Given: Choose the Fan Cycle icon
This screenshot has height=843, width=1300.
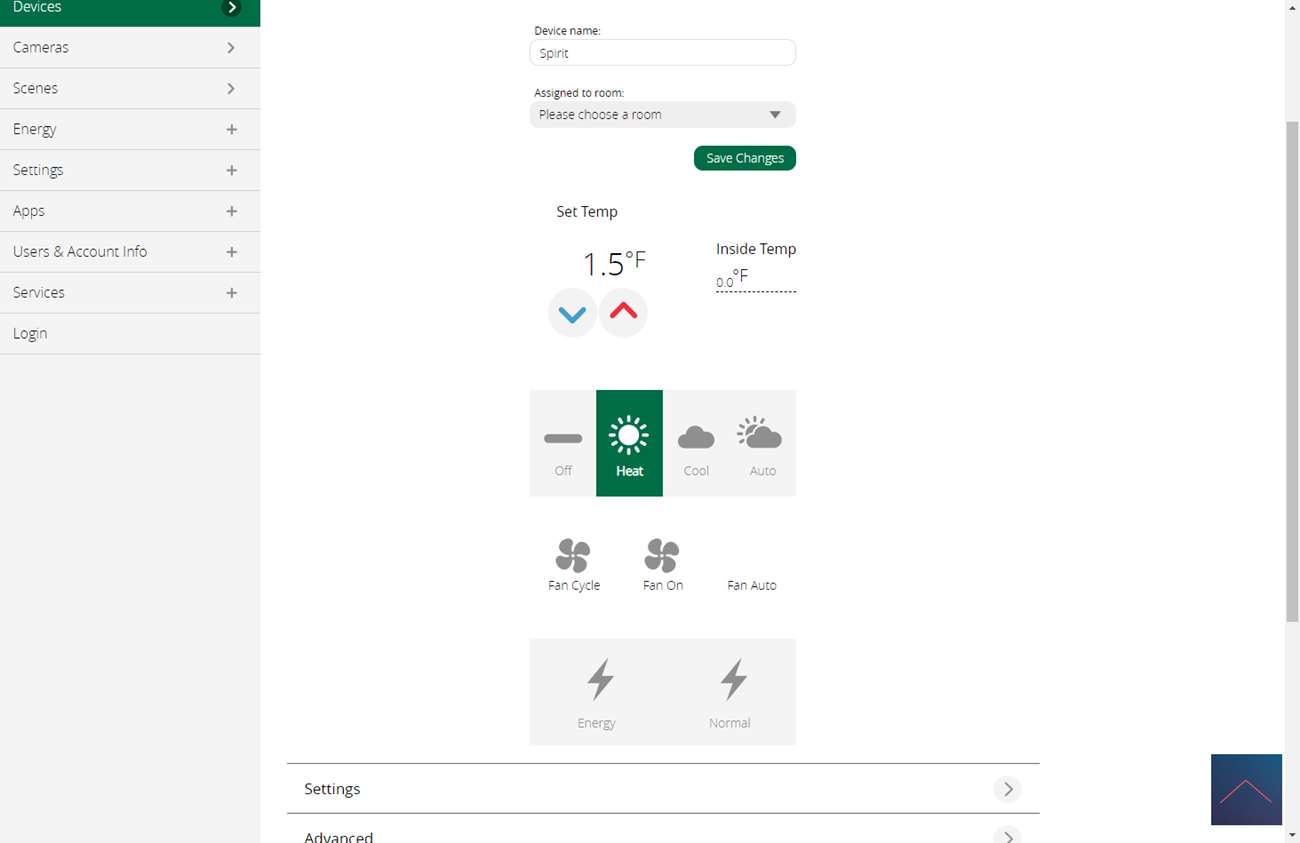Looking at the screenshot, I should coord(573,557).
